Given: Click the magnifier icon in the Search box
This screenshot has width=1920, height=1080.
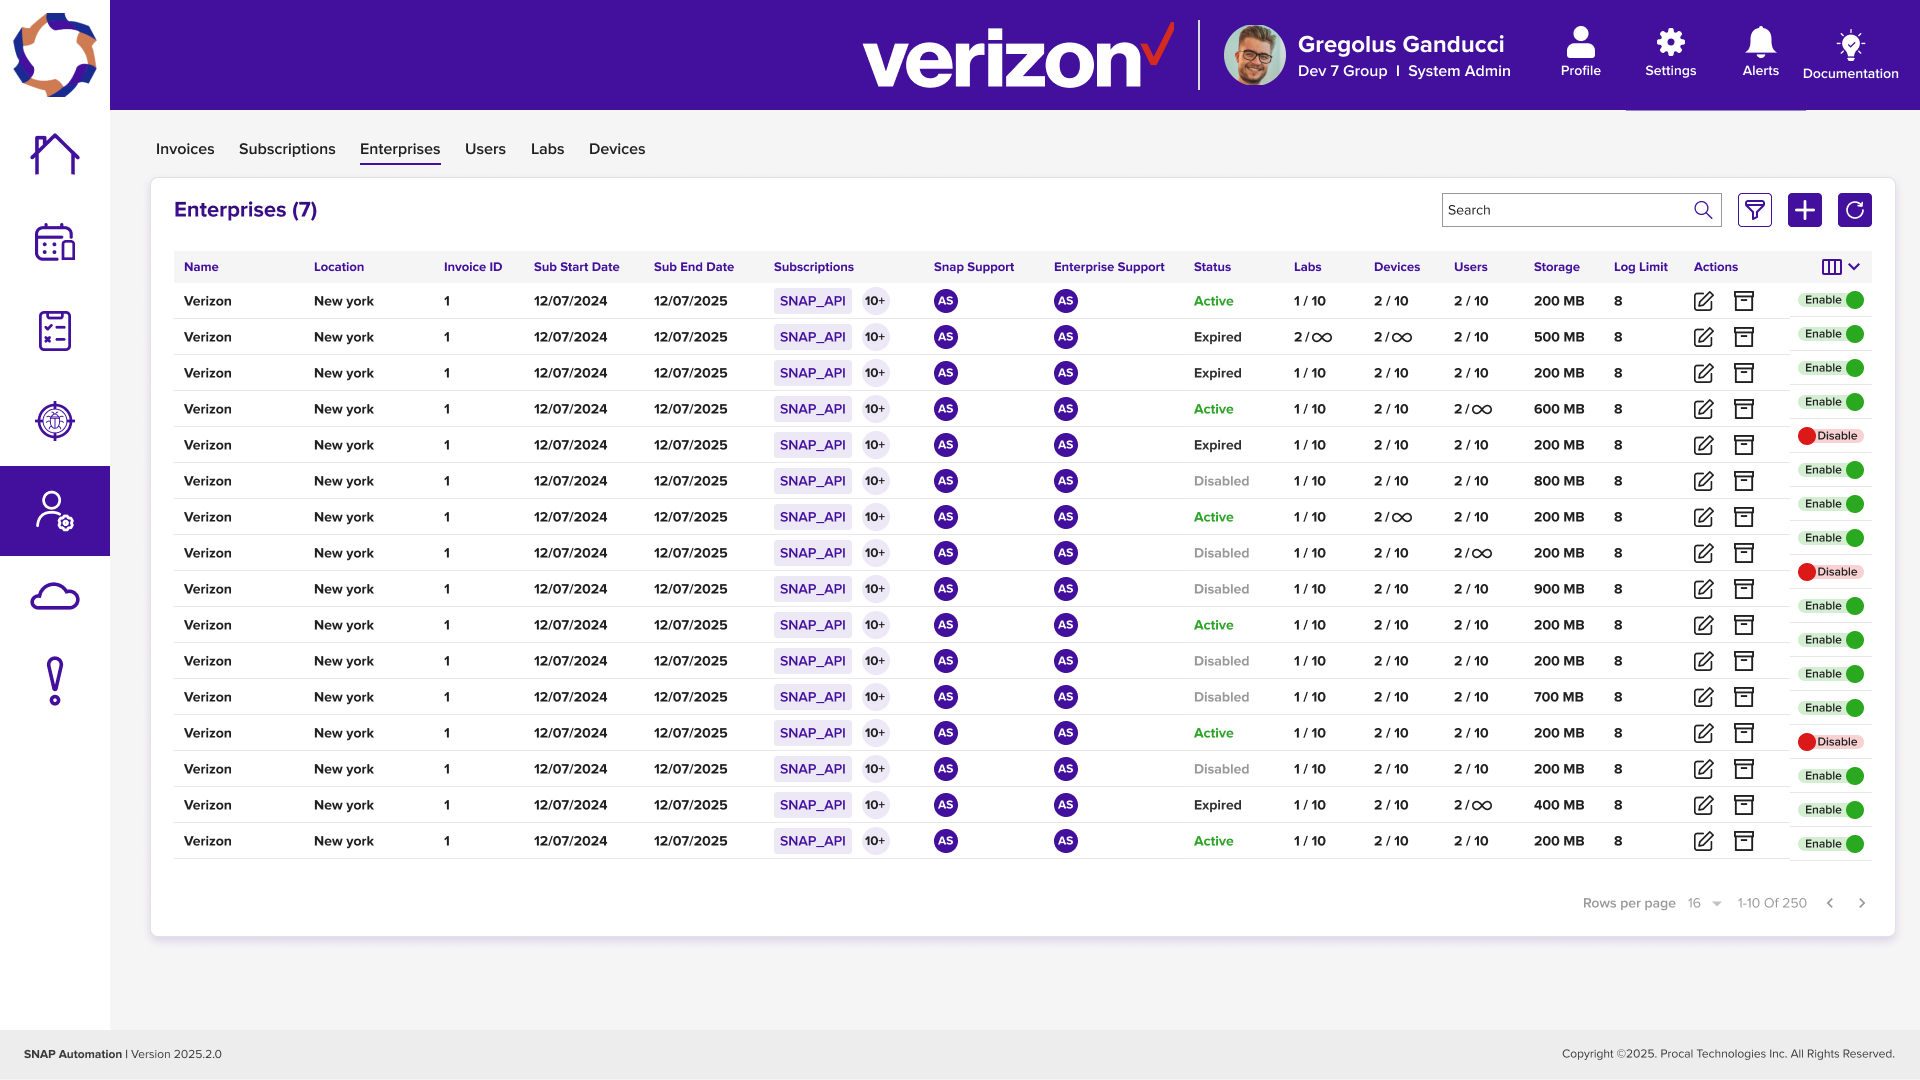Looking at the screenshot, I should (1703, 210).
